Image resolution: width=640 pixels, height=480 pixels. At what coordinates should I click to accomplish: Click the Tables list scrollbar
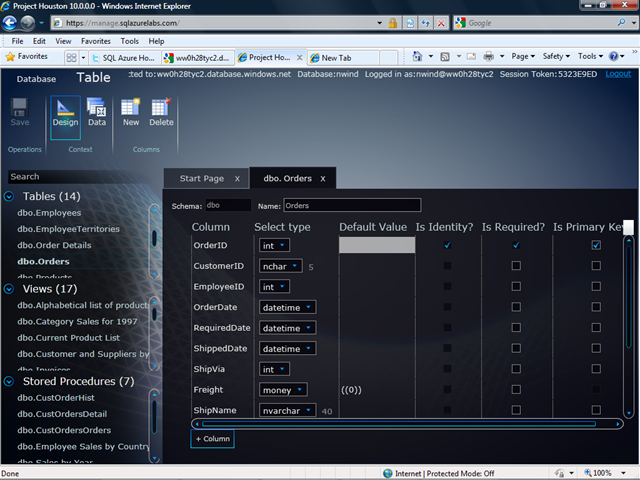click(154, 241)
